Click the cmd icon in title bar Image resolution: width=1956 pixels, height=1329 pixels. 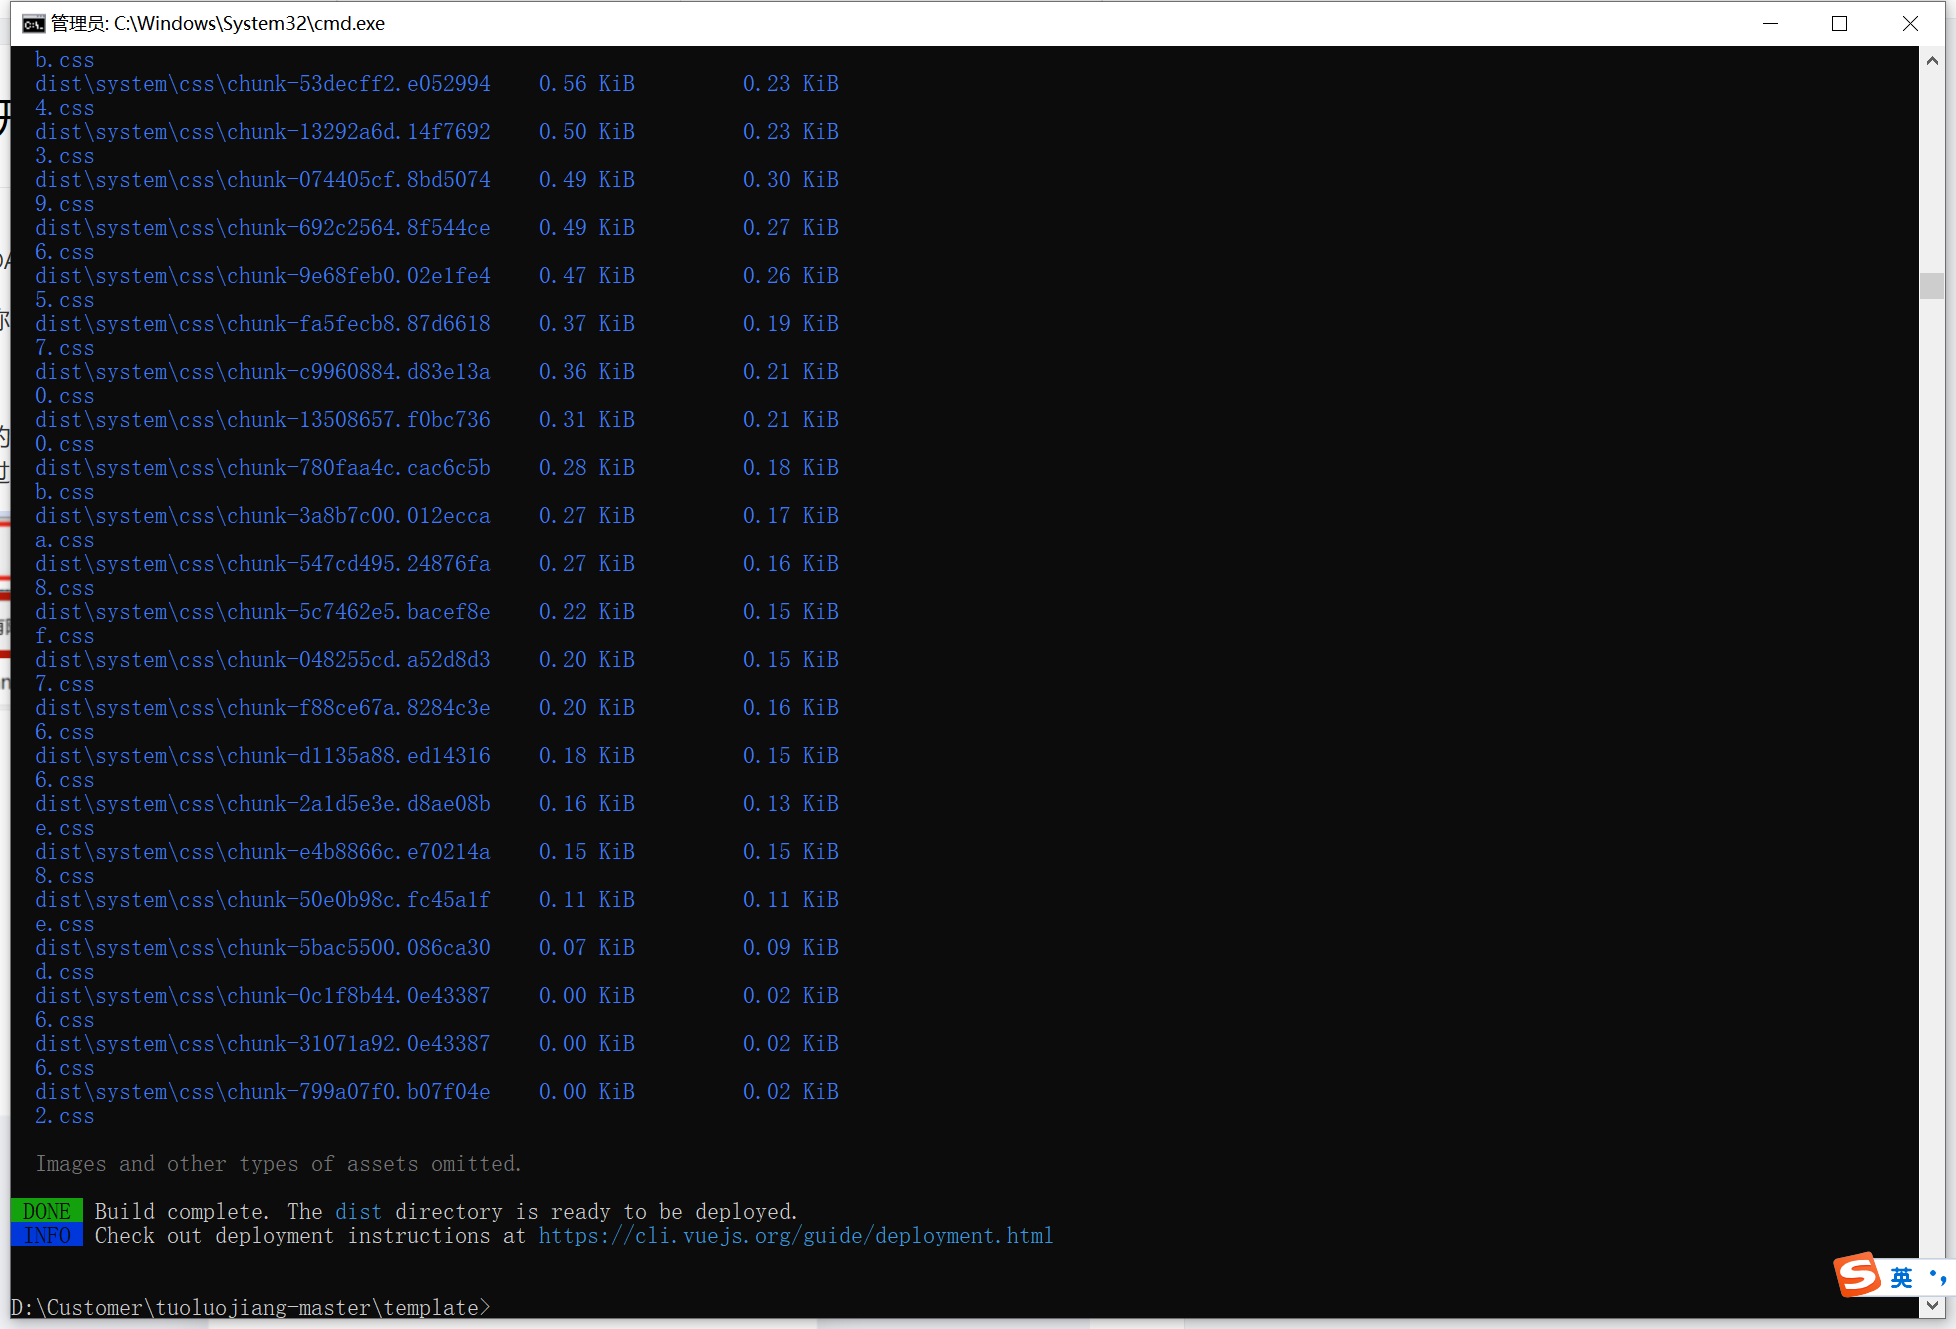pyautogui.click(x=33, y=23)
